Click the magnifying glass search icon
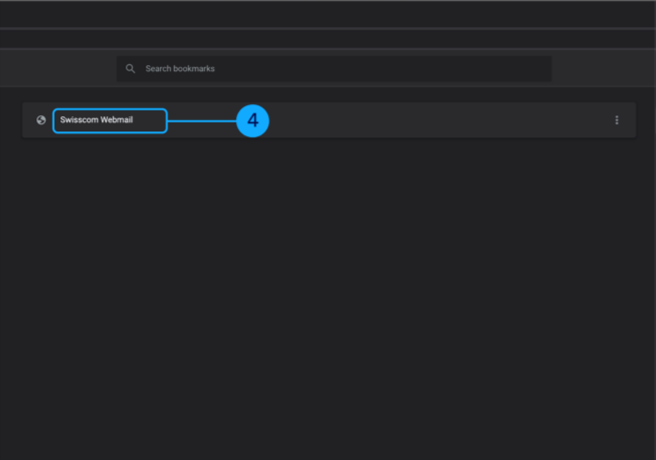 tap(130, 69)
